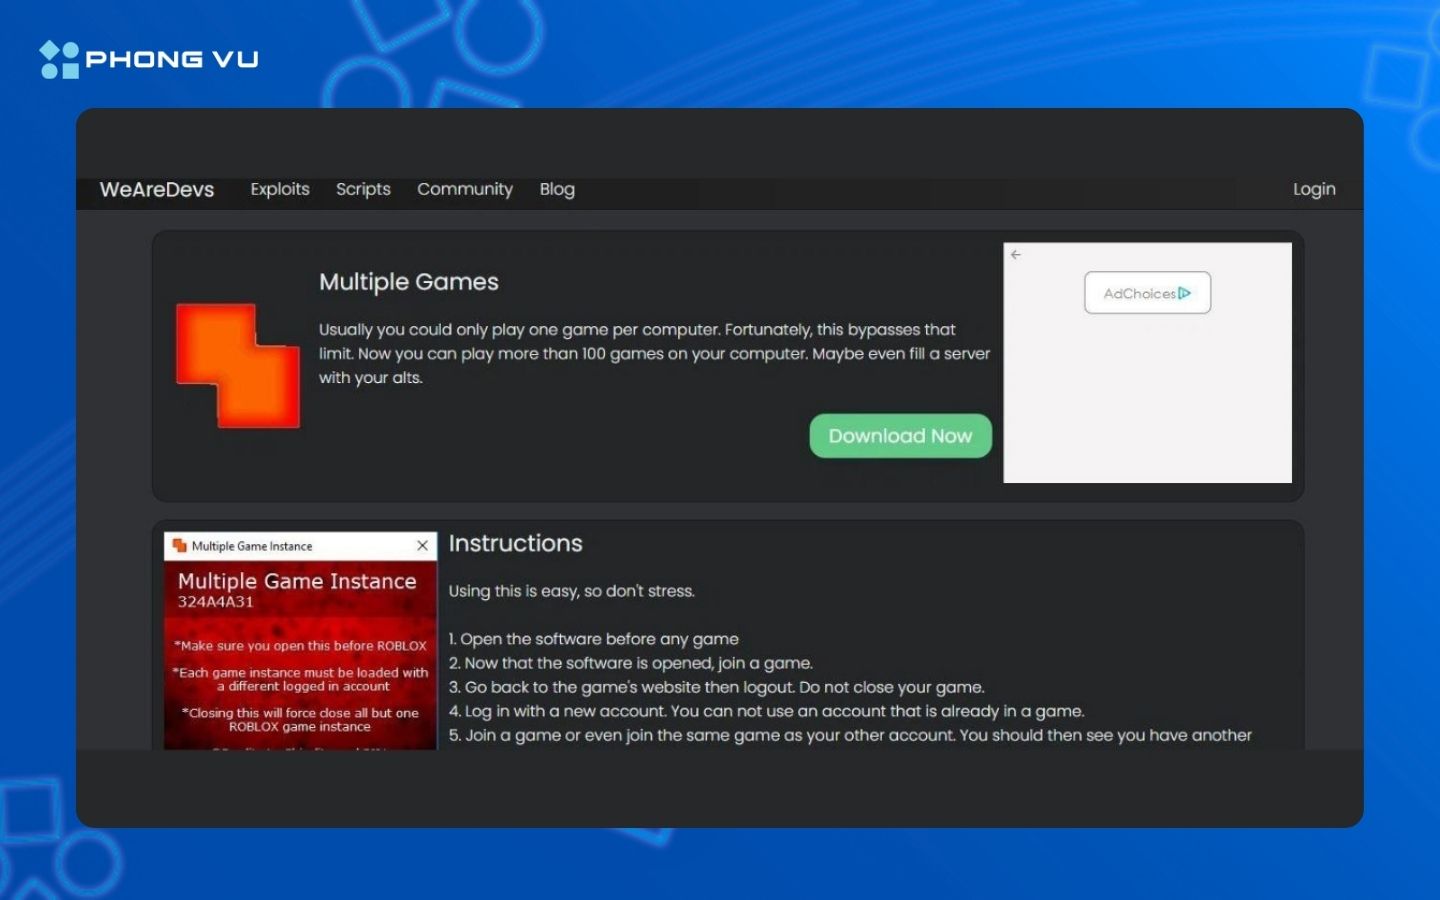The width and height of the screenshot is (1440, 900).
Task: Switch to the Blog section
Action: coord(557,189)
